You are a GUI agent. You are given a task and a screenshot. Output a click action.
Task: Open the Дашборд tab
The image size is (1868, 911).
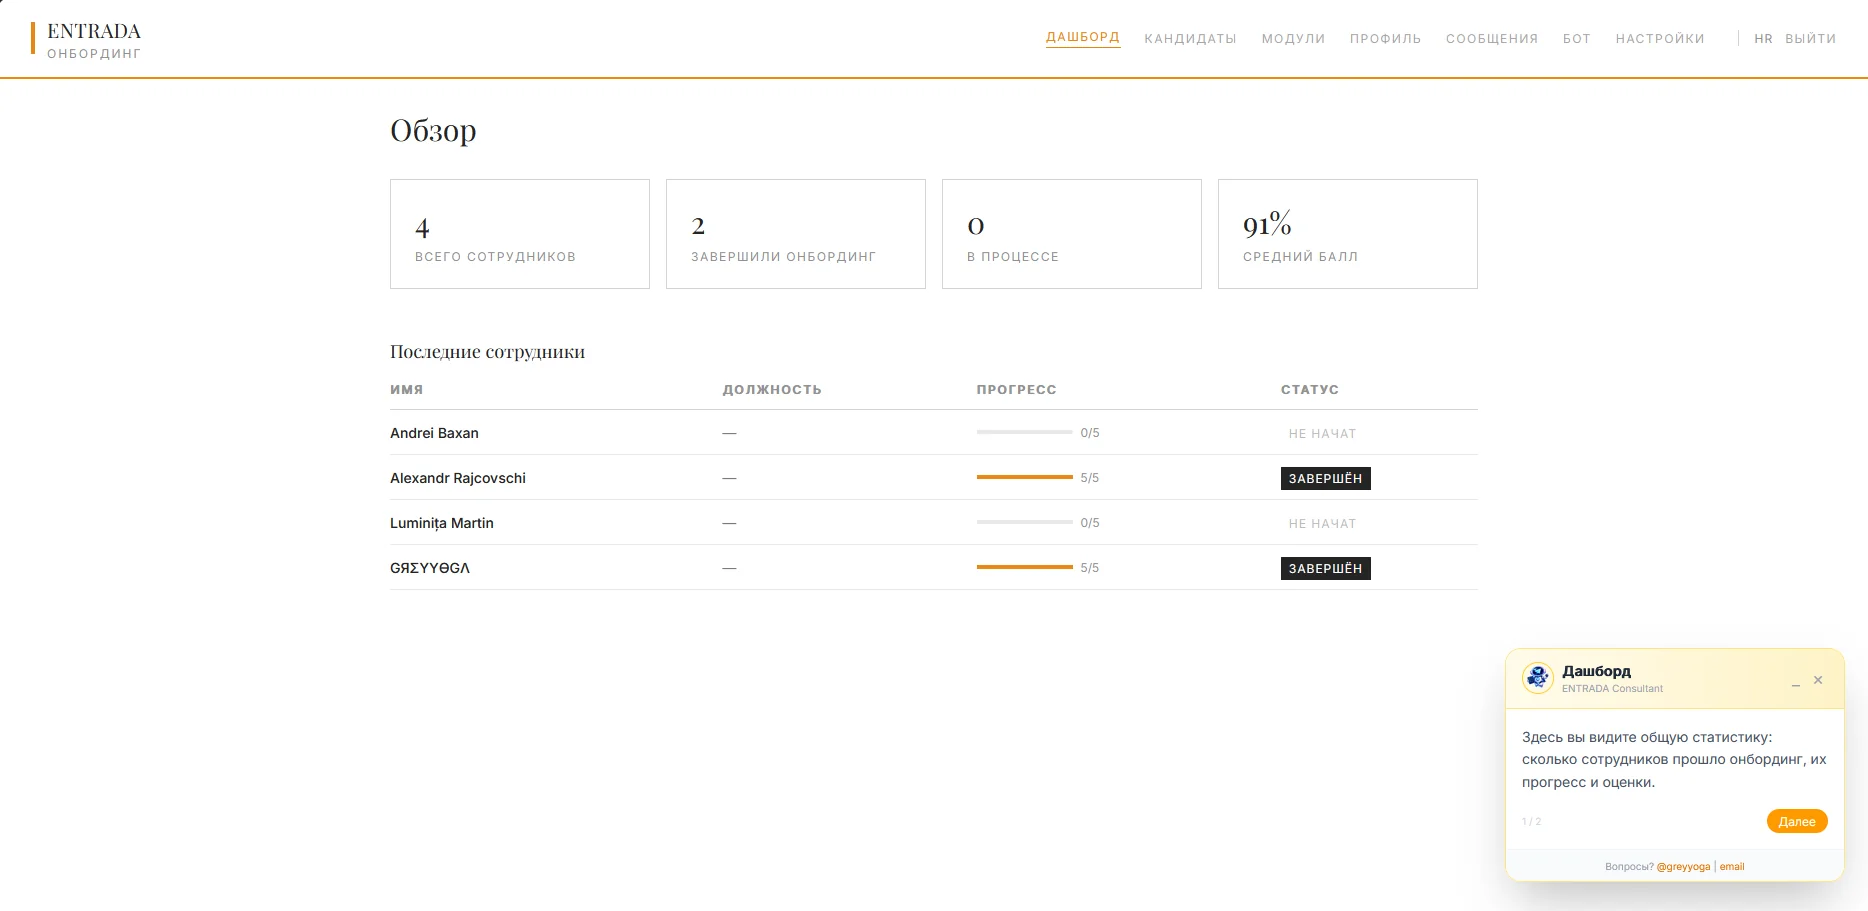pos(1083,38)
